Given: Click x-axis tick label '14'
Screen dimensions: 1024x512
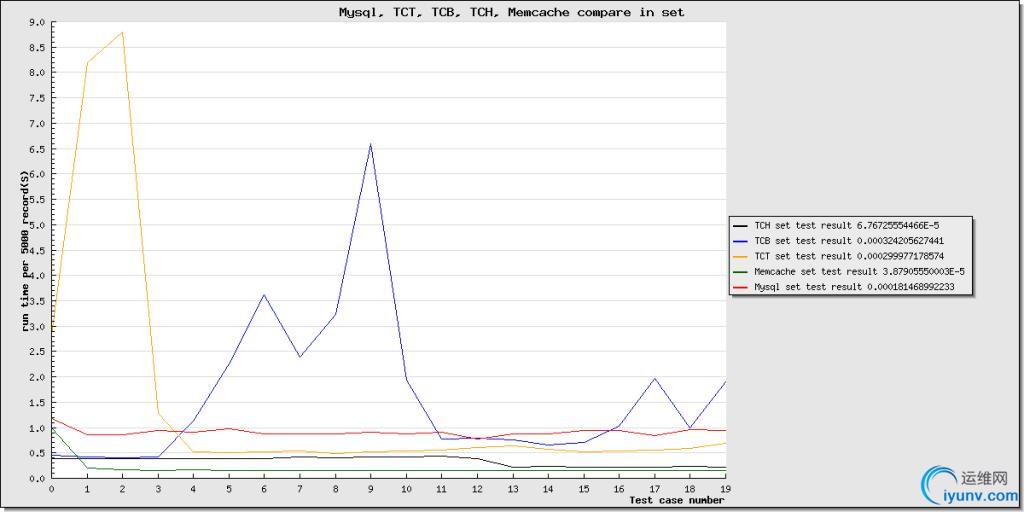Looking at the screenshot, I should (x=548, y=488).
